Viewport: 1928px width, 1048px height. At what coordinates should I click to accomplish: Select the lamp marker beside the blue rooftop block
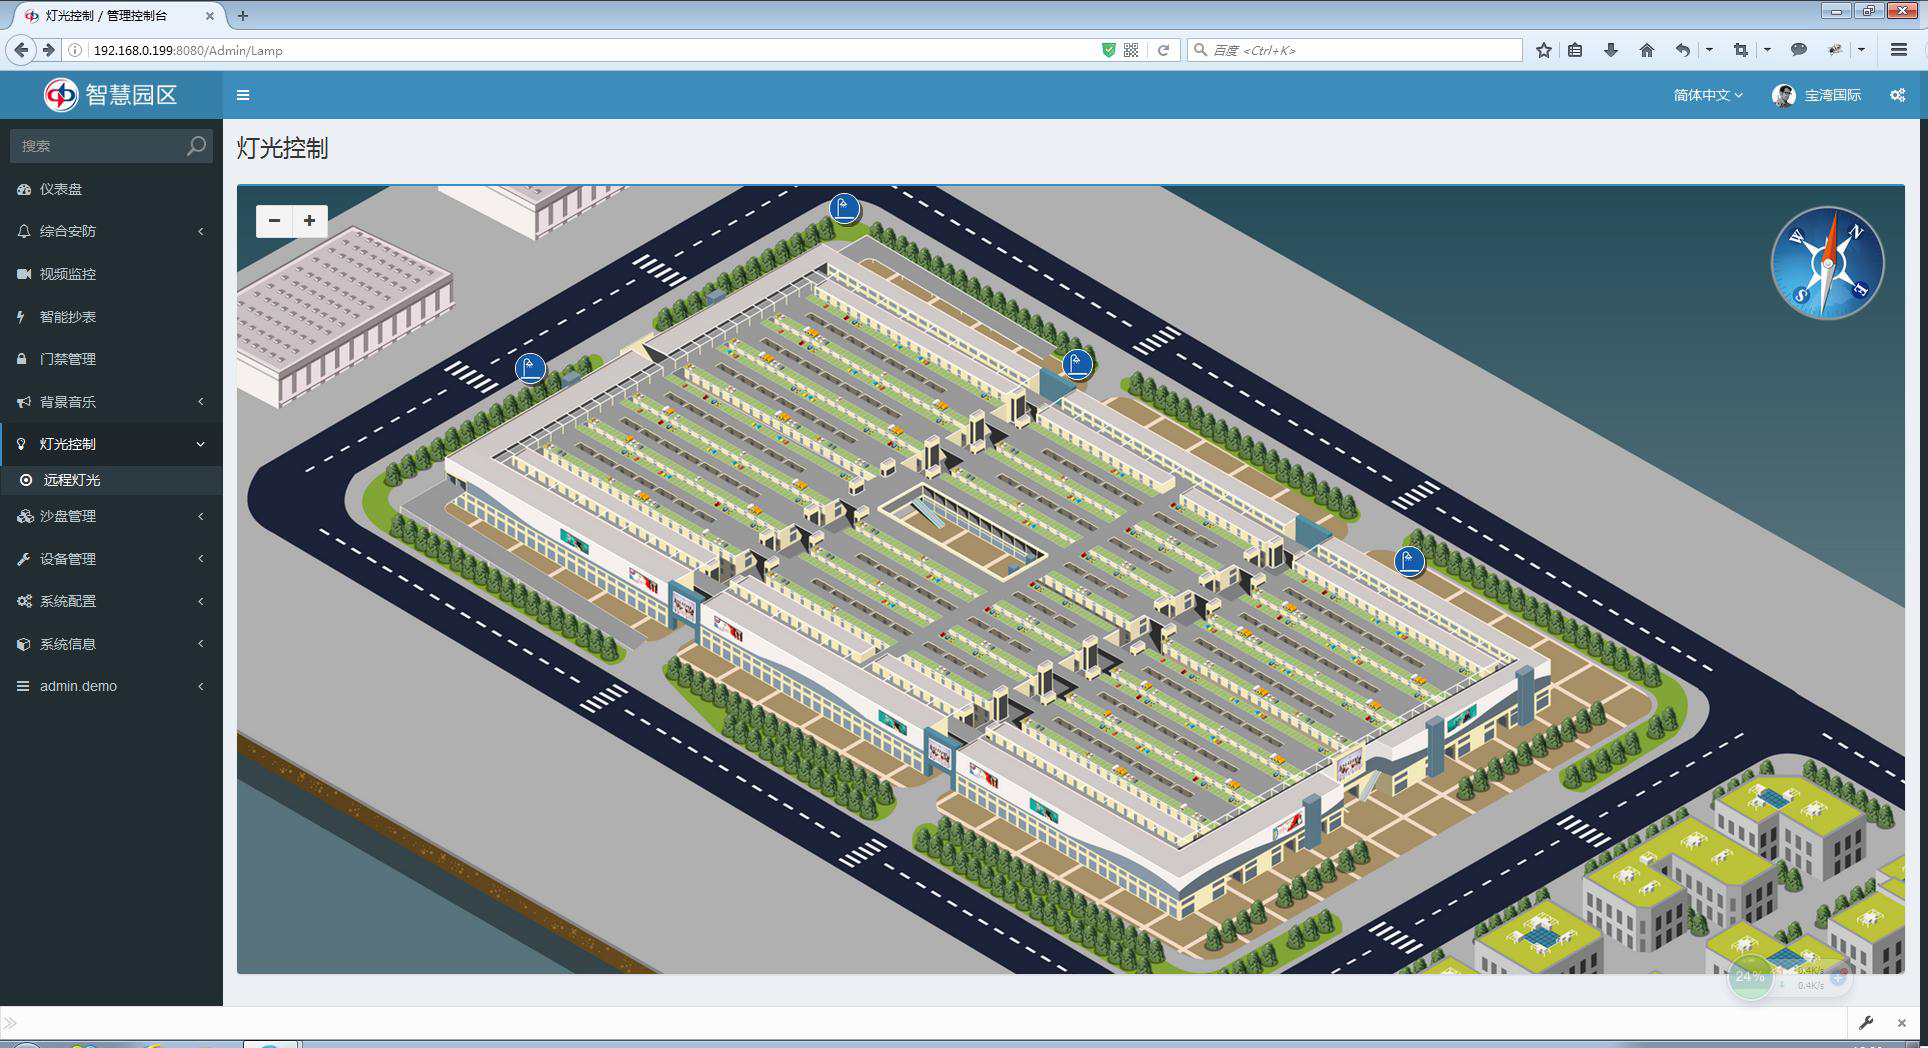(x=1076, y=364)
